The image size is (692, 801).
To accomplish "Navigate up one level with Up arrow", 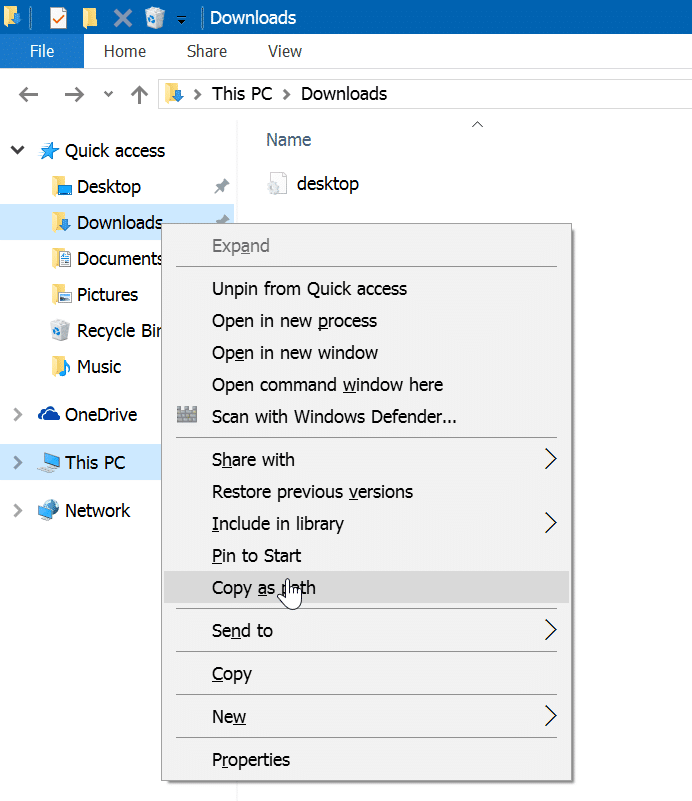I will tap(139, 95).
